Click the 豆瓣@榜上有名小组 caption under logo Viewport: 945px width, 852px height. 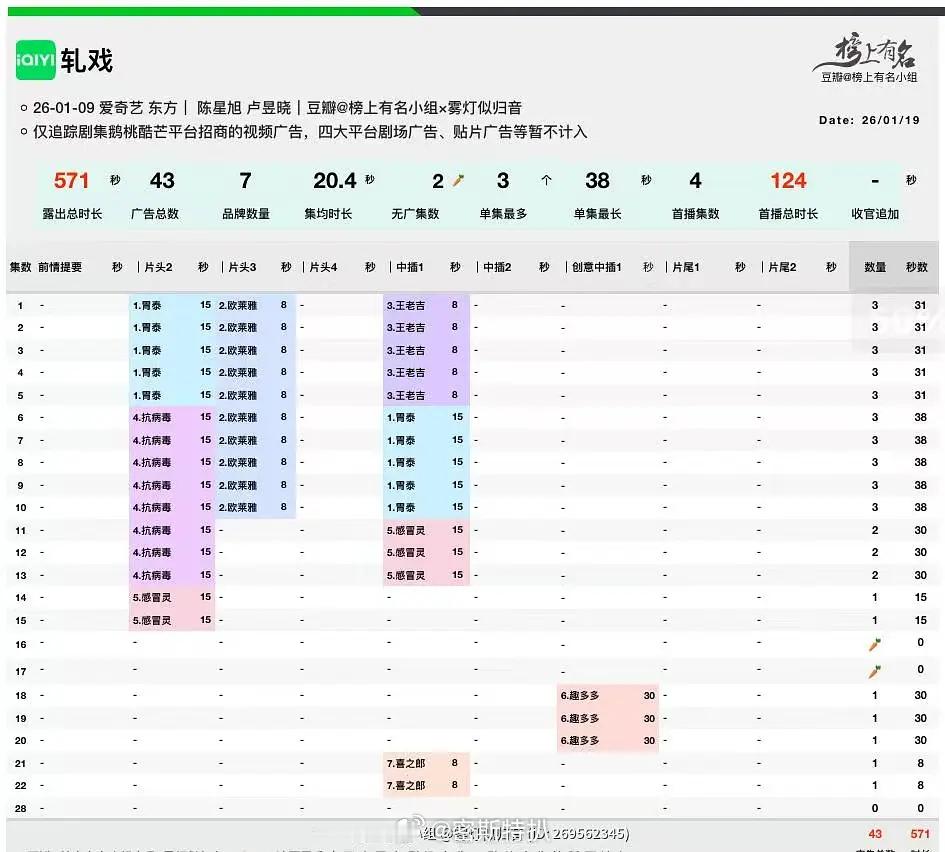click(x=869, y=77)
